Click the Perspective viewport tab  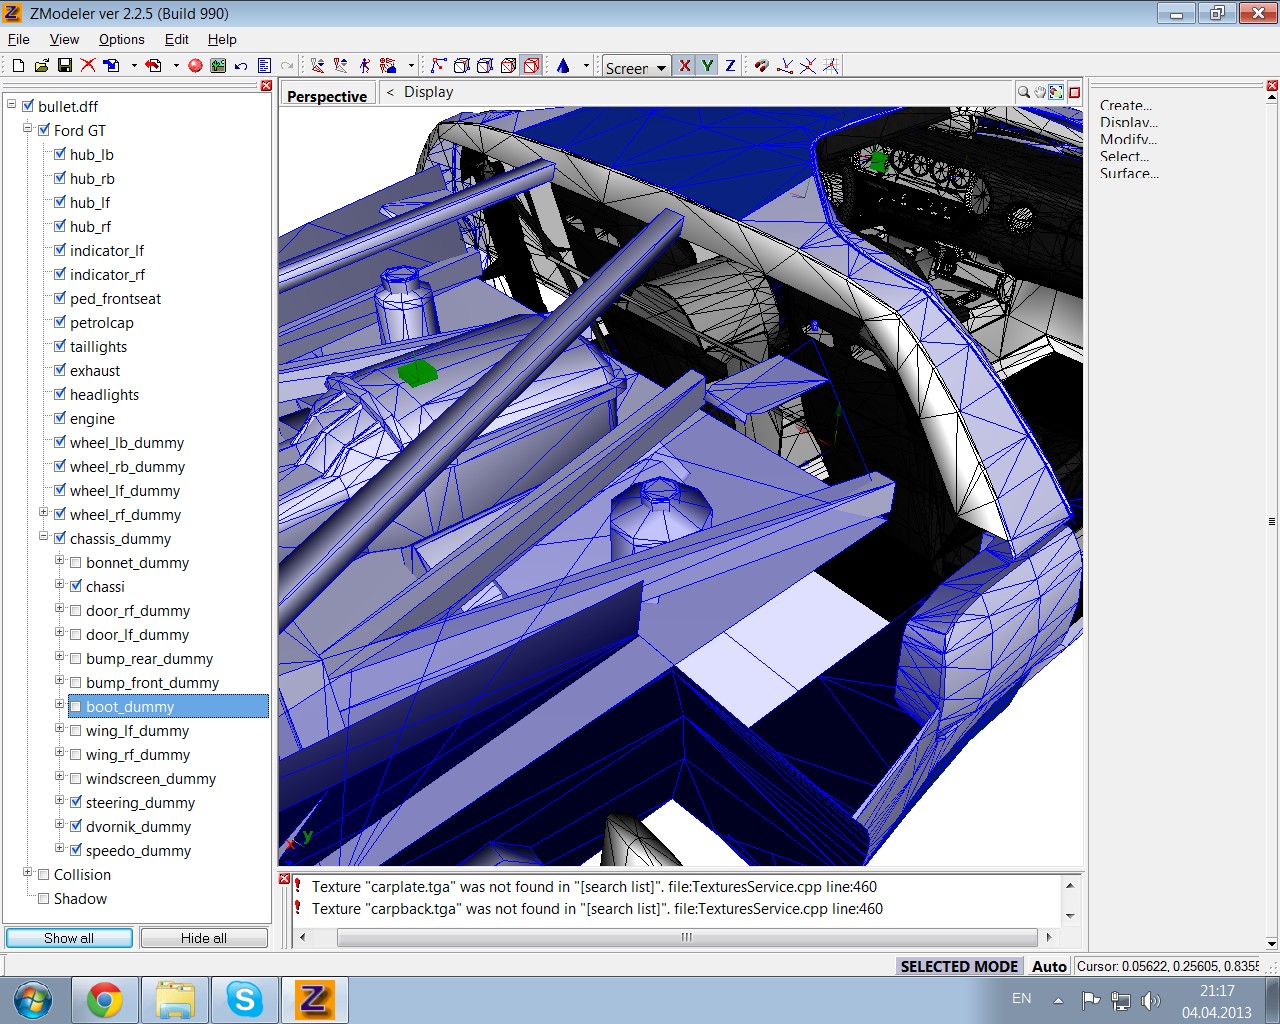327,96
